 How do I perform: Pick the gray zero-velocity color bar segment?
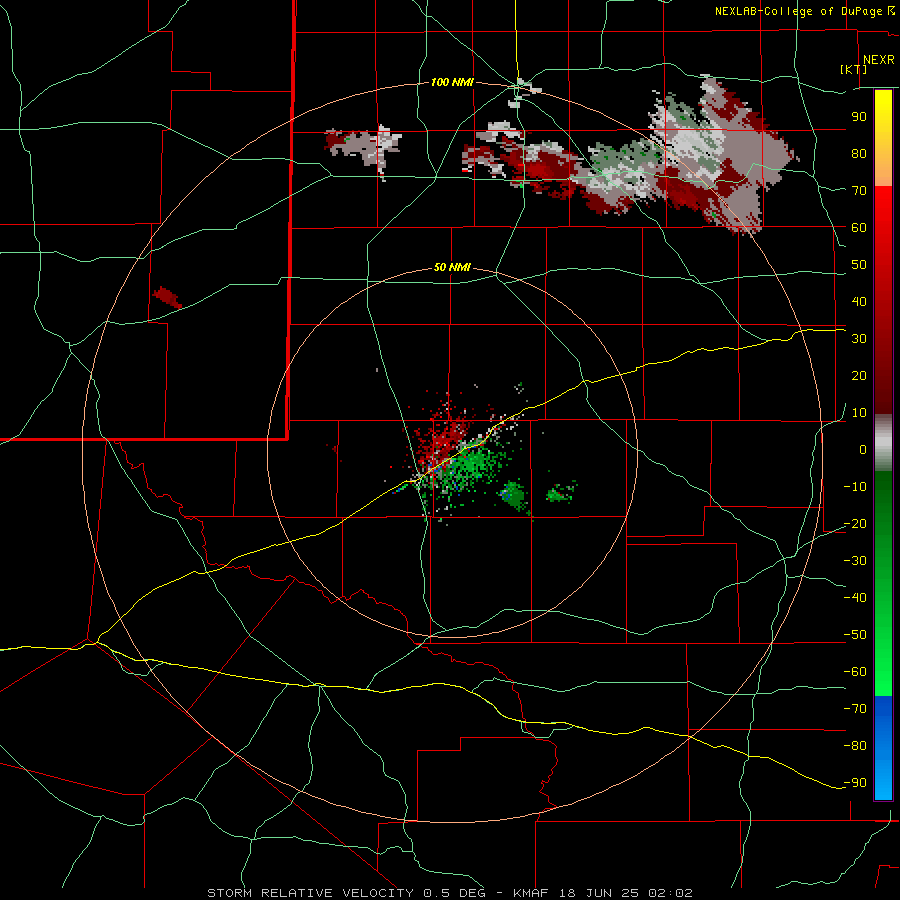(883, 443)
